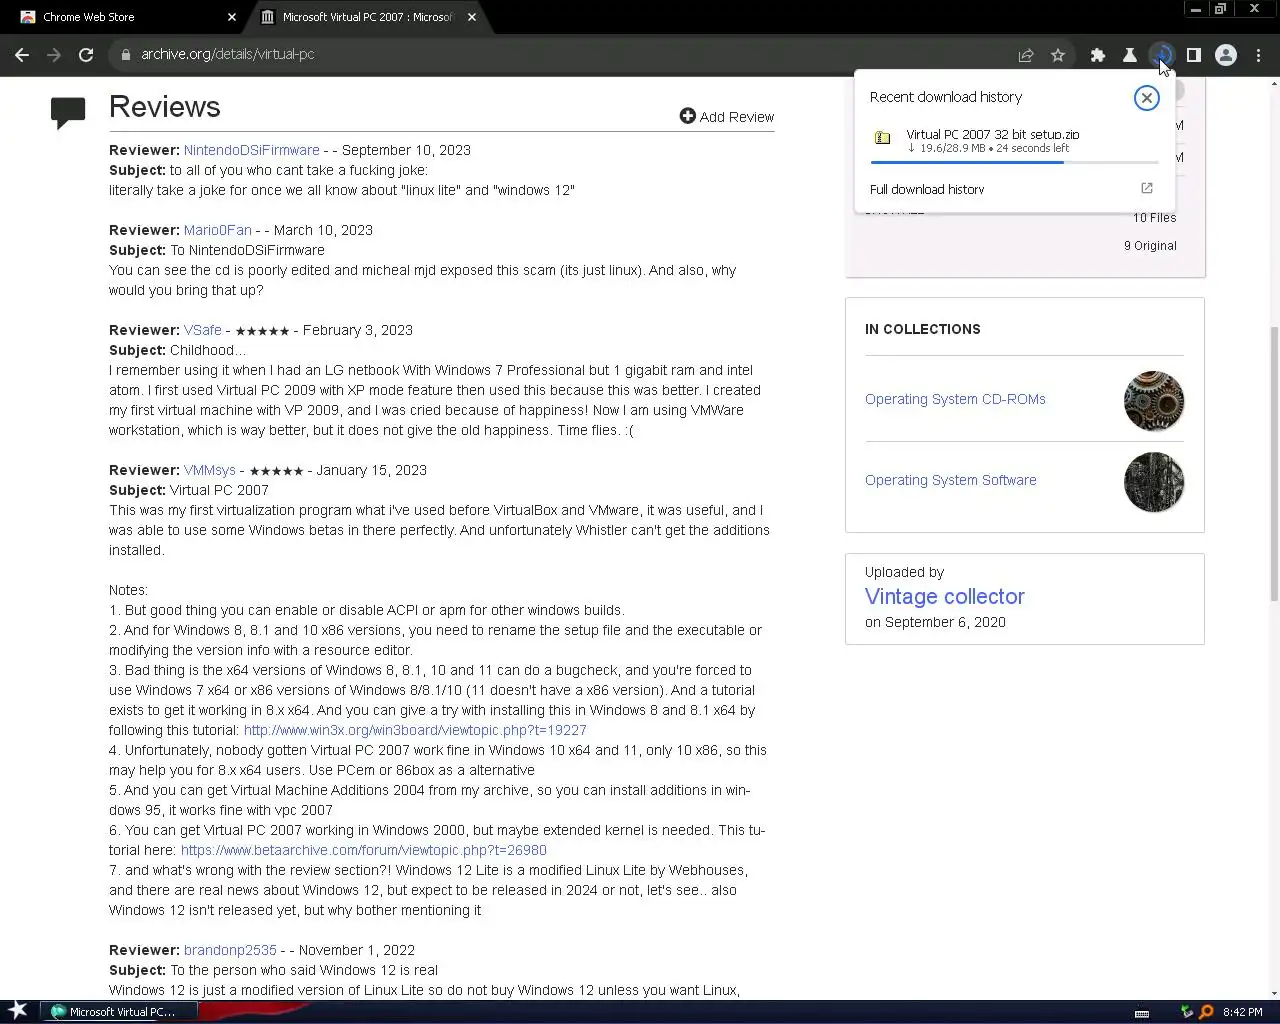Image resolution: width=1280 pixels, height=1024 pixels.
Task: Click the Reviews heading
Action: pyautogui.click(x=164, y=107)
